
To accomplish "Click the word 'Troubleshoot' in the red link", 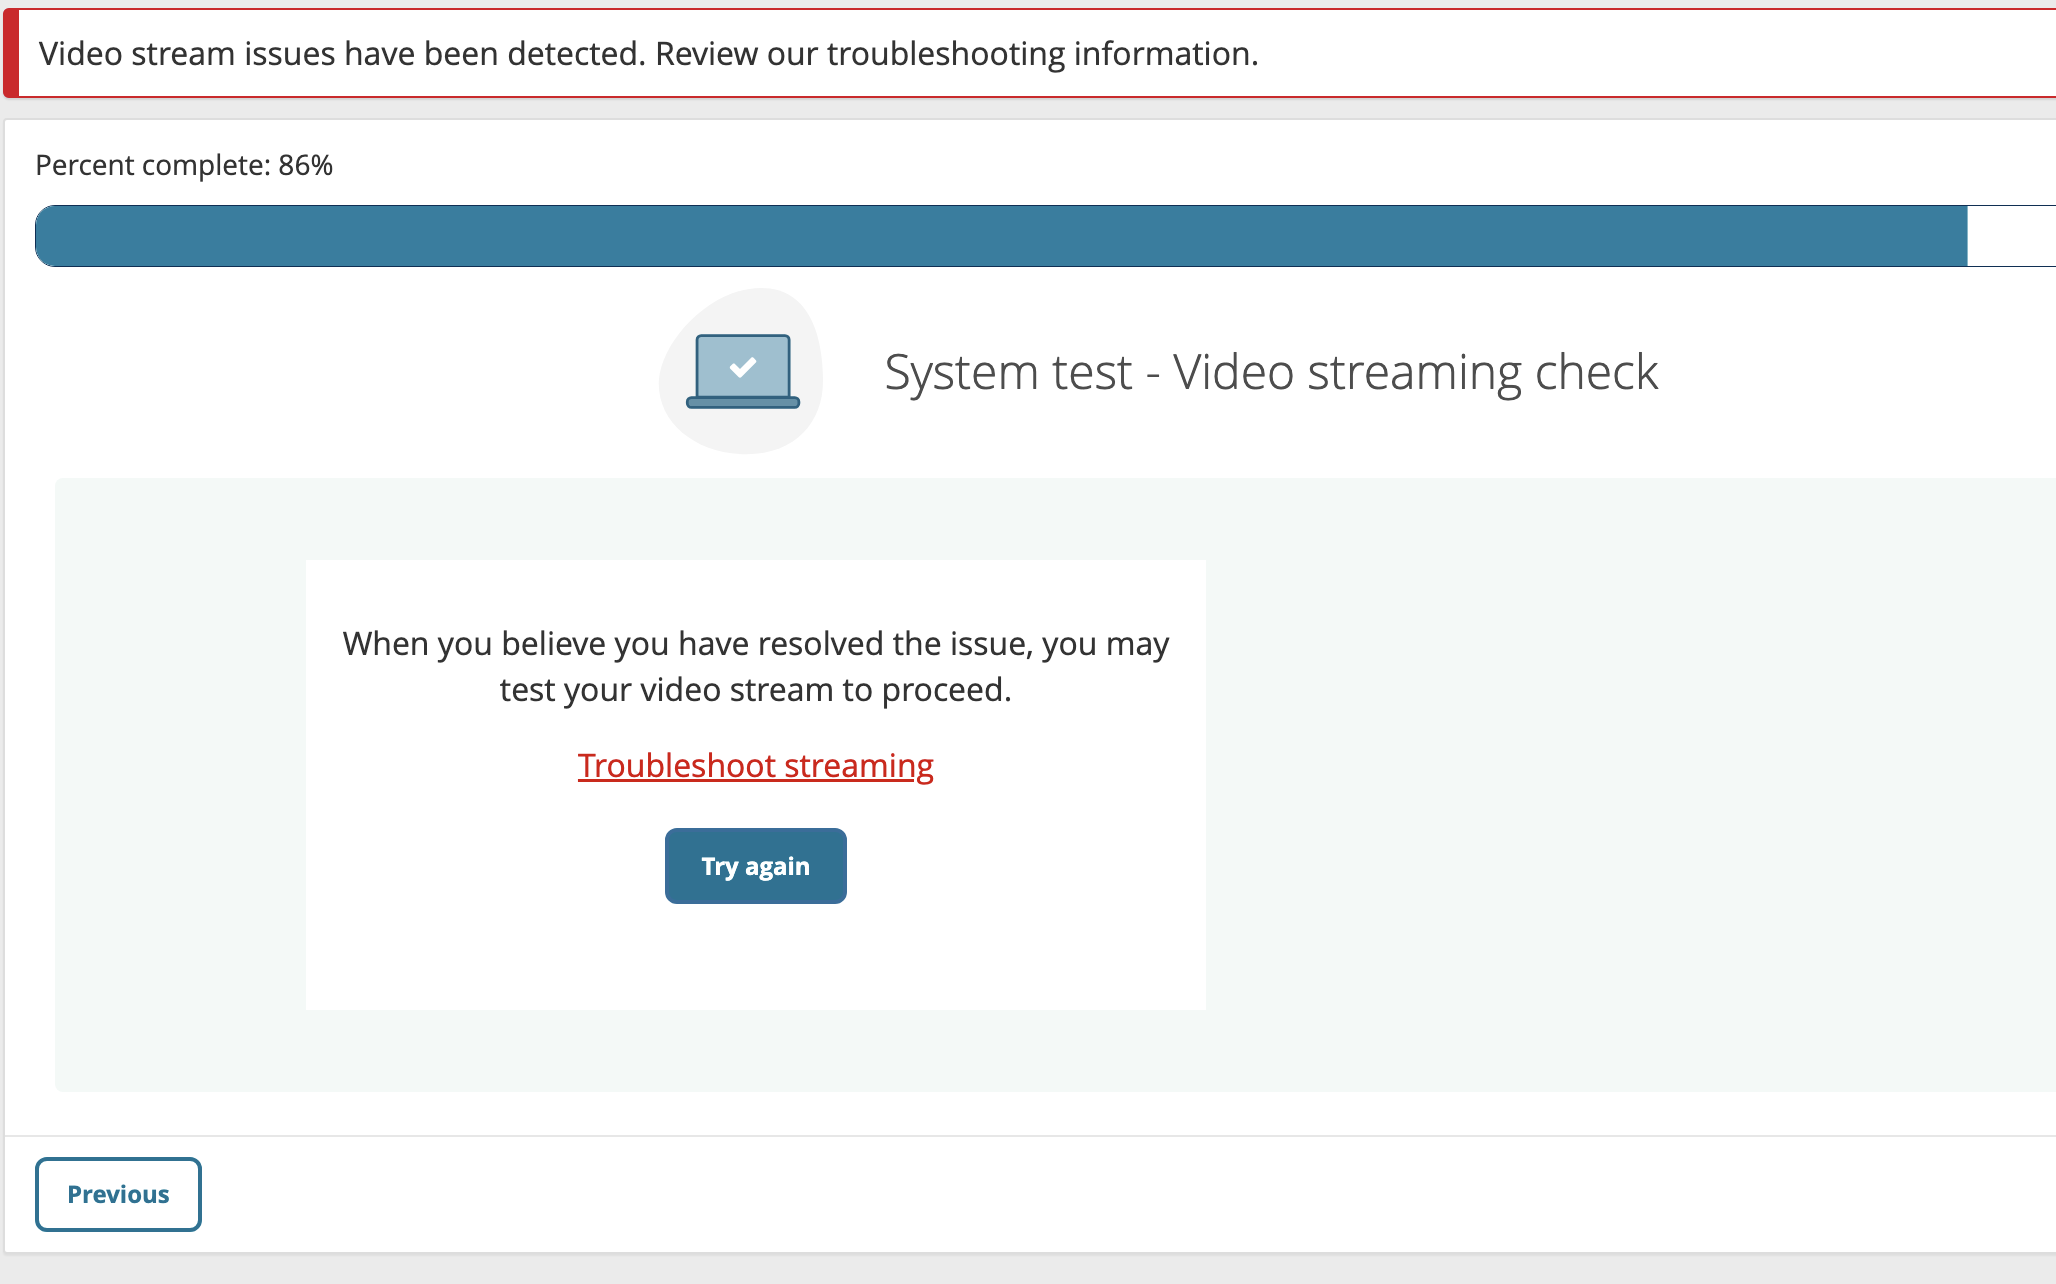I will (676, 766).
